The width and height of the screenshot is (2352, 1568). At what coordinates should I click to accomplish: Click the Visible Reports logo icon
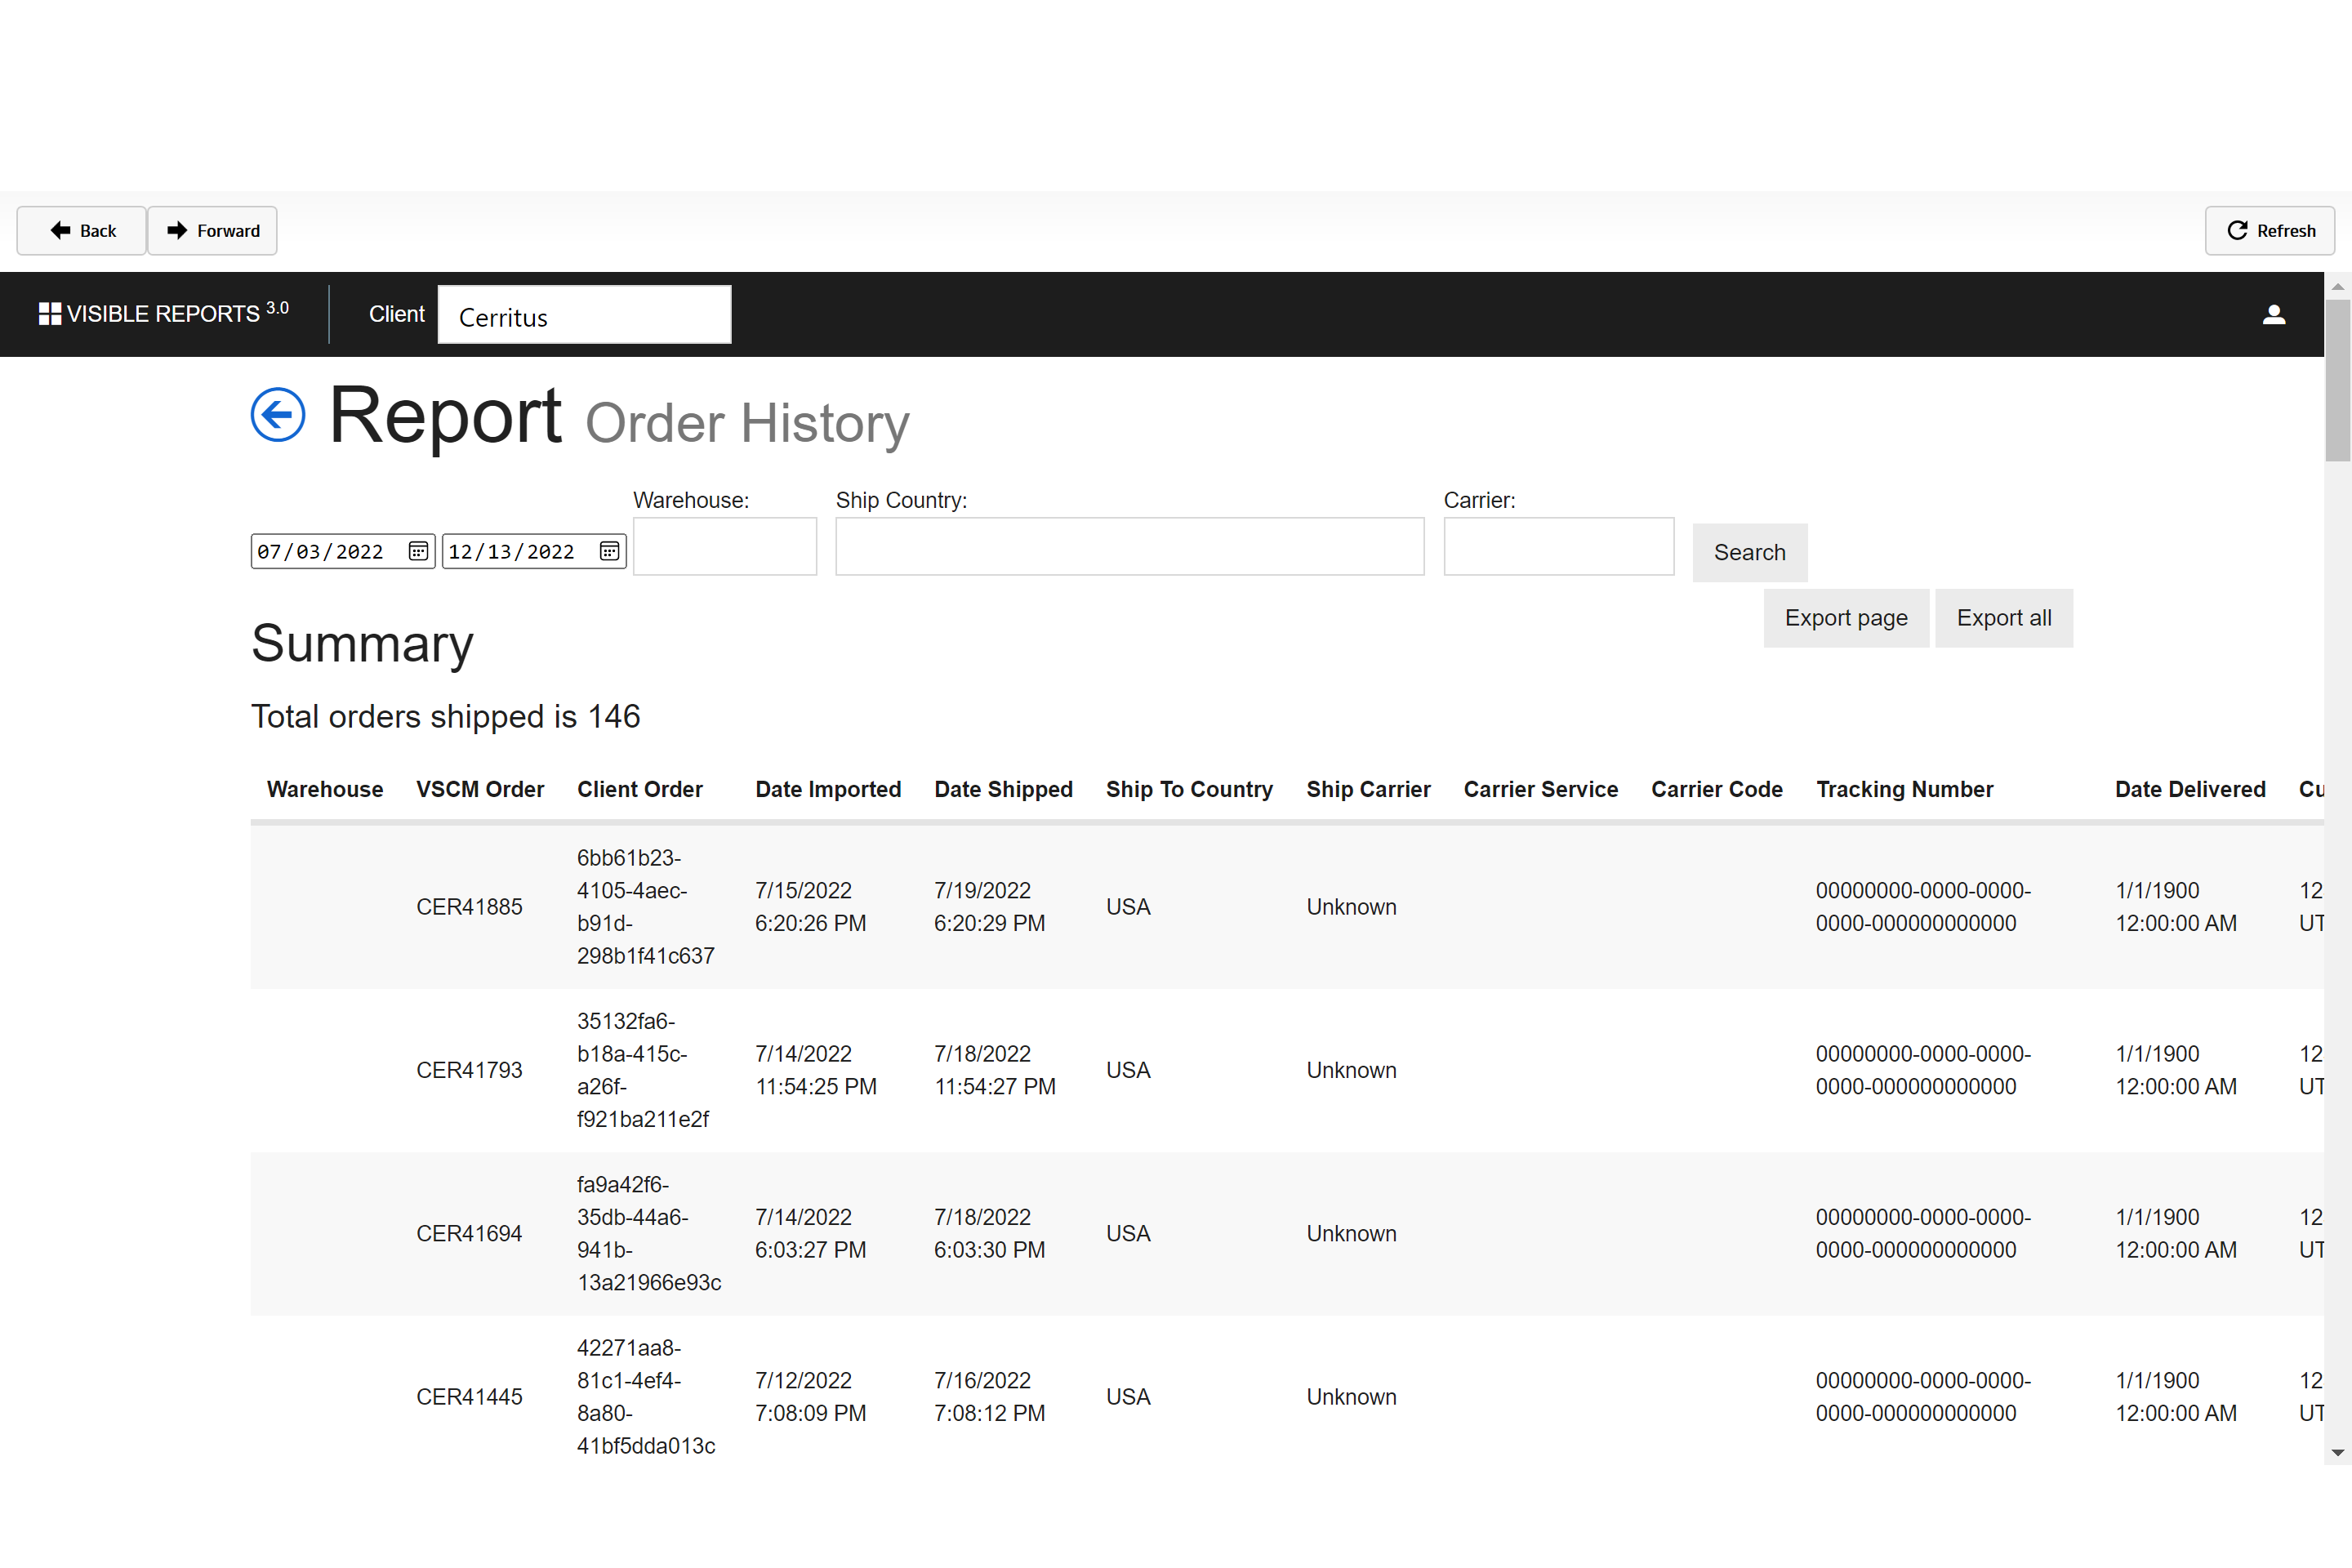click(x=49, y=314)
